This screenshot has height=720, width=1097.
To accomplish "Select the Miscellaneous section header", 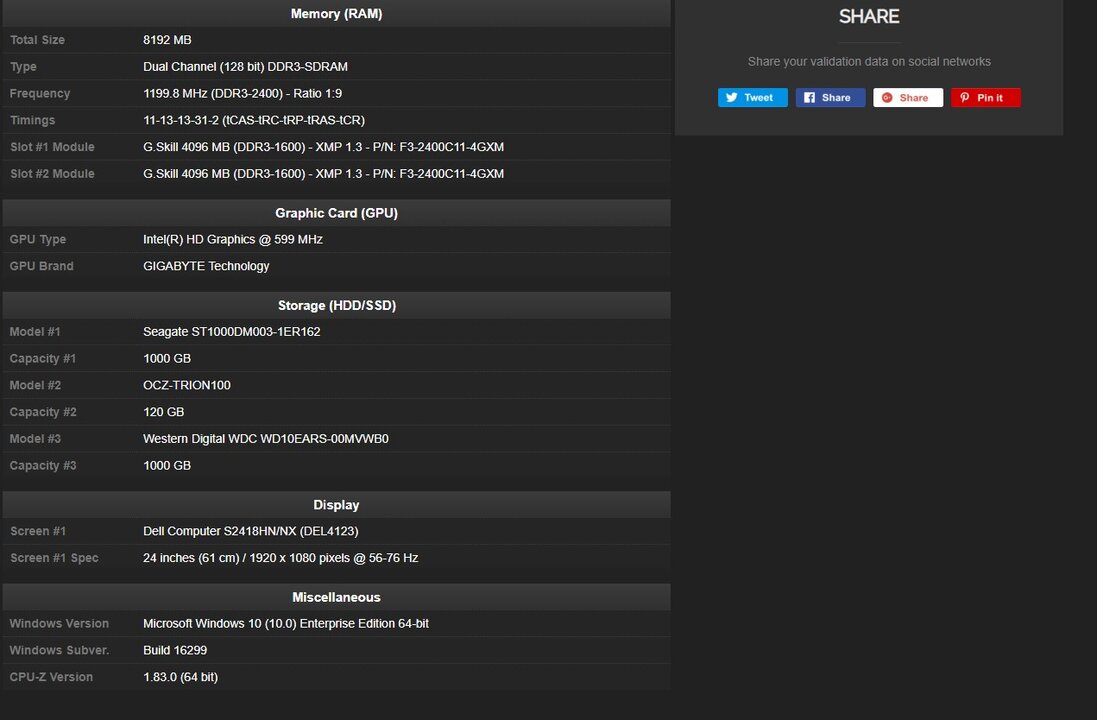I will tap(337, 597).
